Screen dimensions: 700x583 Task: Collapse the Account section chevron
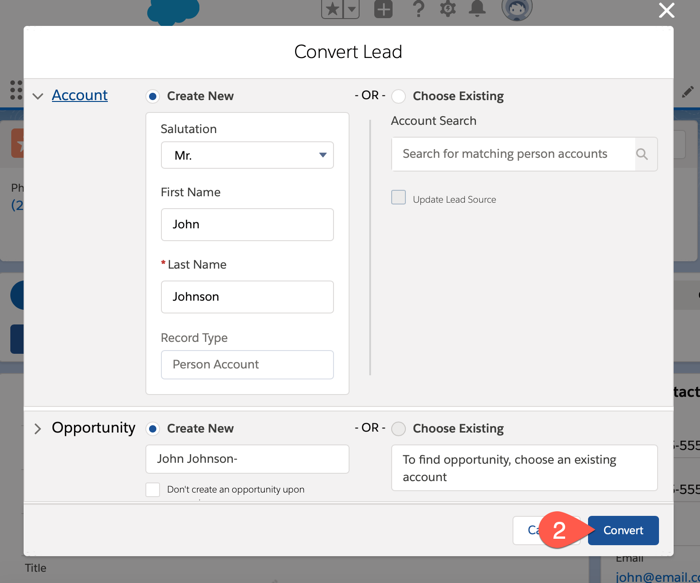pos(38,96)
